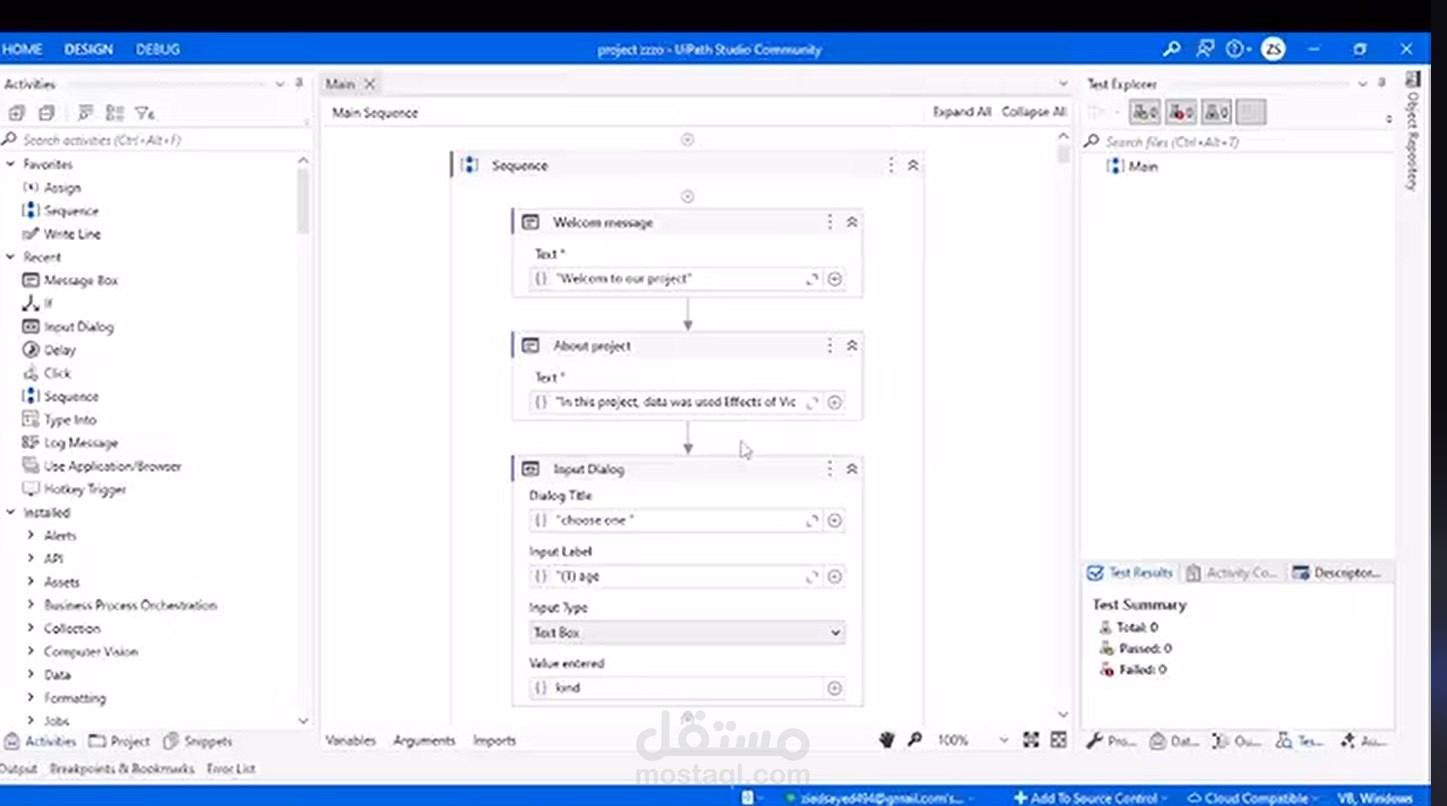Switch to the Project panel tab

tap(119, 741)
